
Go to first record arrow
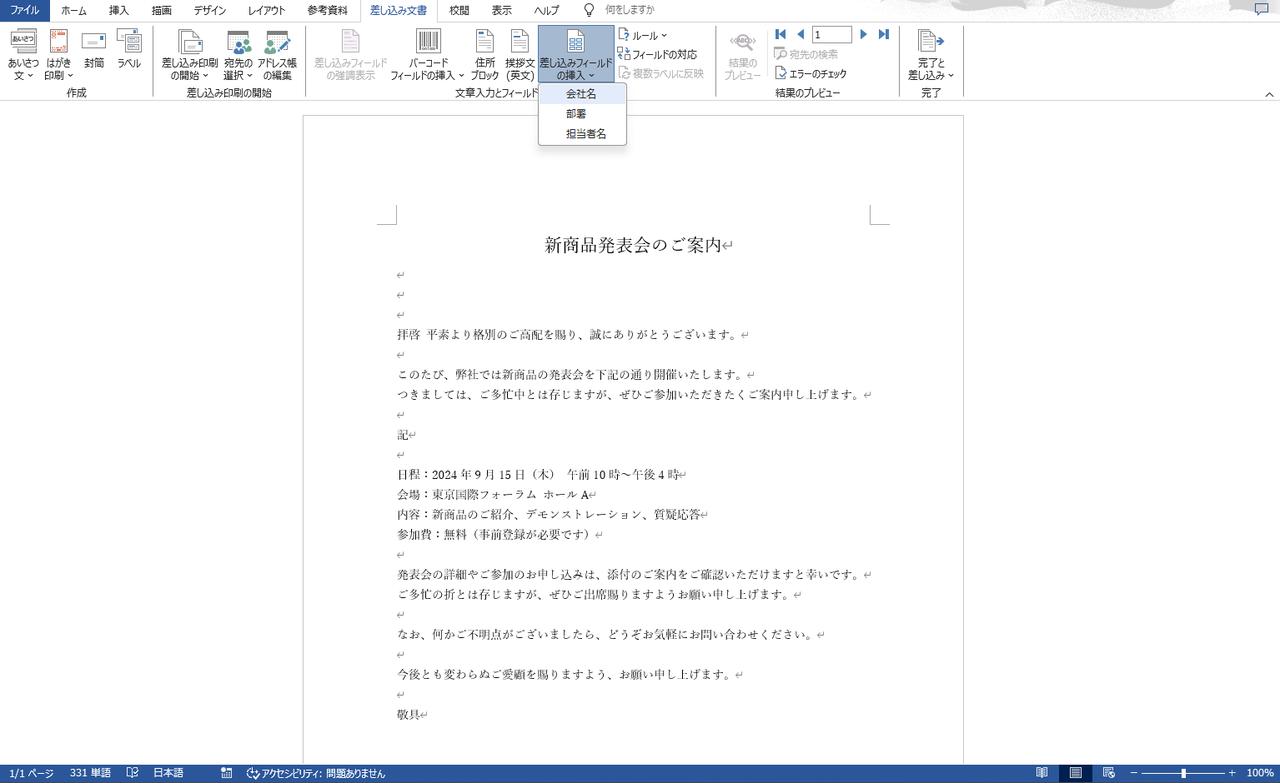click(x=781, y=34)
